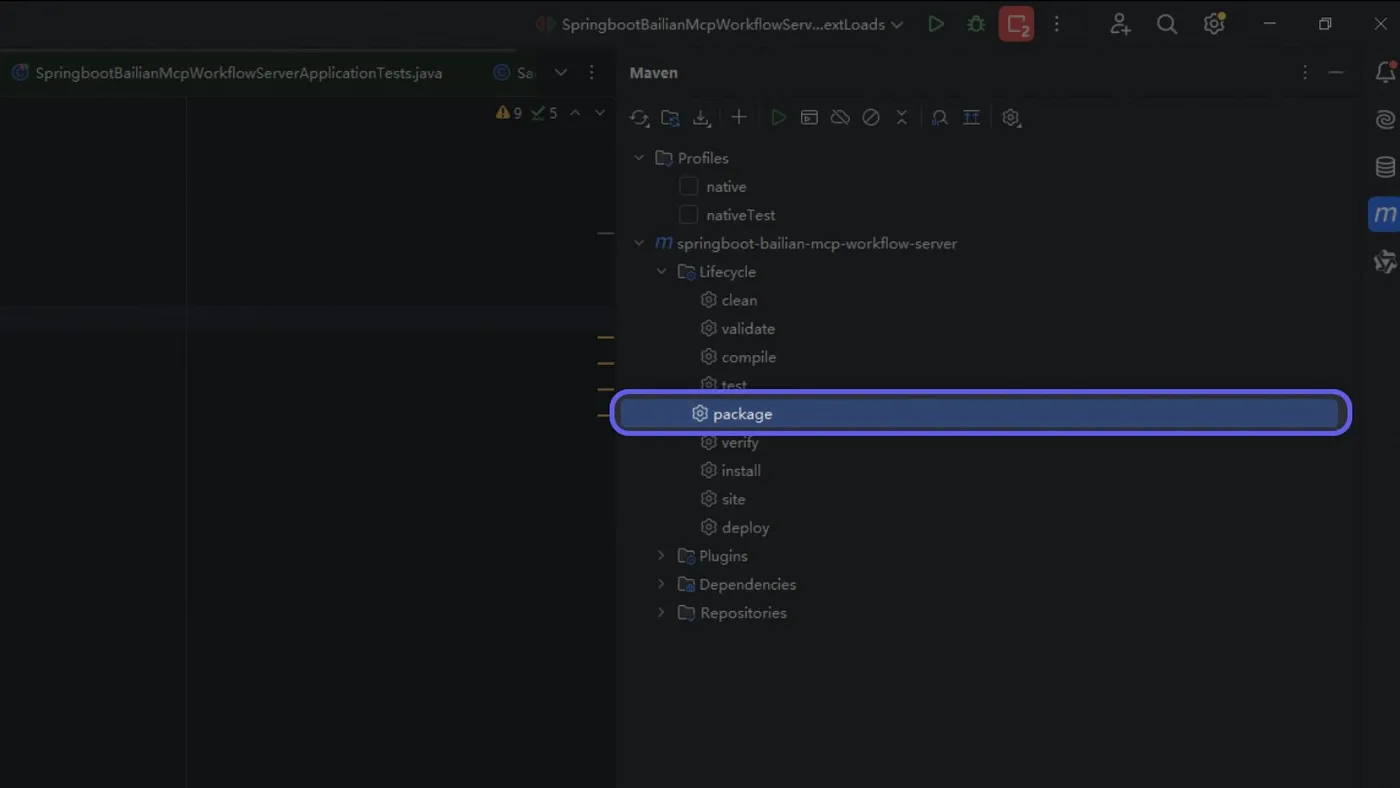Screen dimensions: 1400x788
Task: Open Search Everywhere magnifier icon
Action: 1167,24
